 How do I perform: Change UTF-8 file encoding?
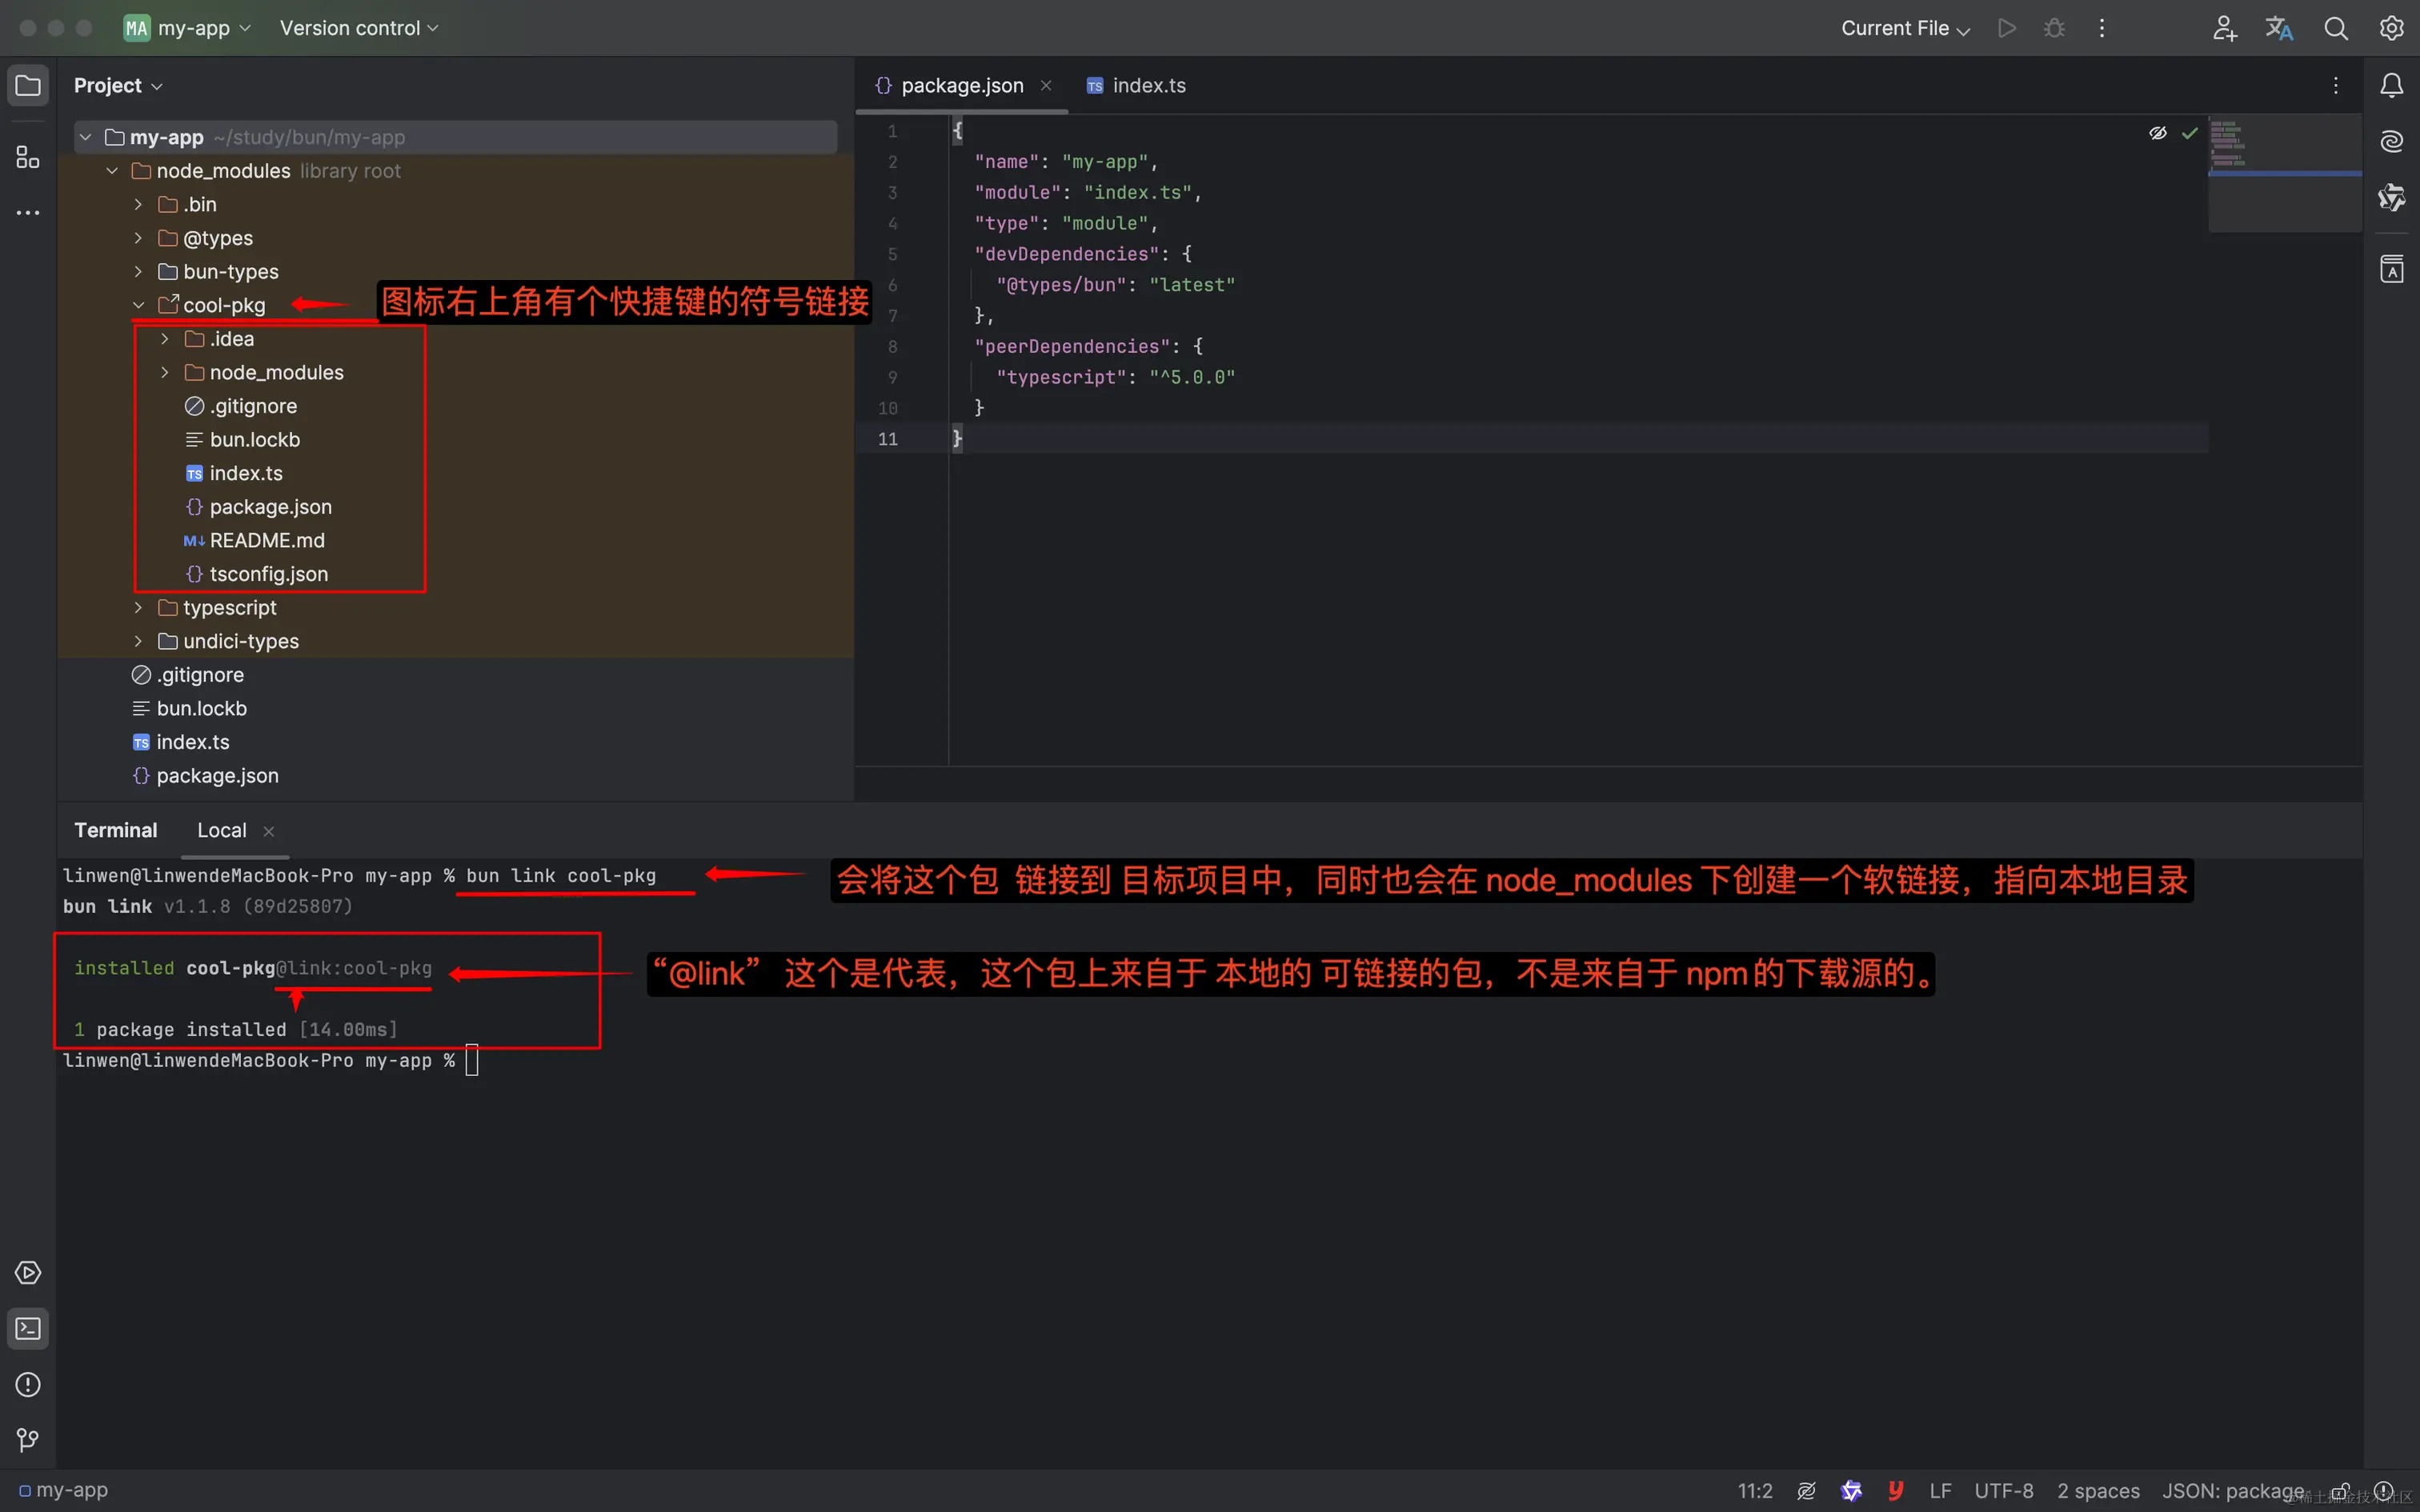click(x=2003, y=1490)
